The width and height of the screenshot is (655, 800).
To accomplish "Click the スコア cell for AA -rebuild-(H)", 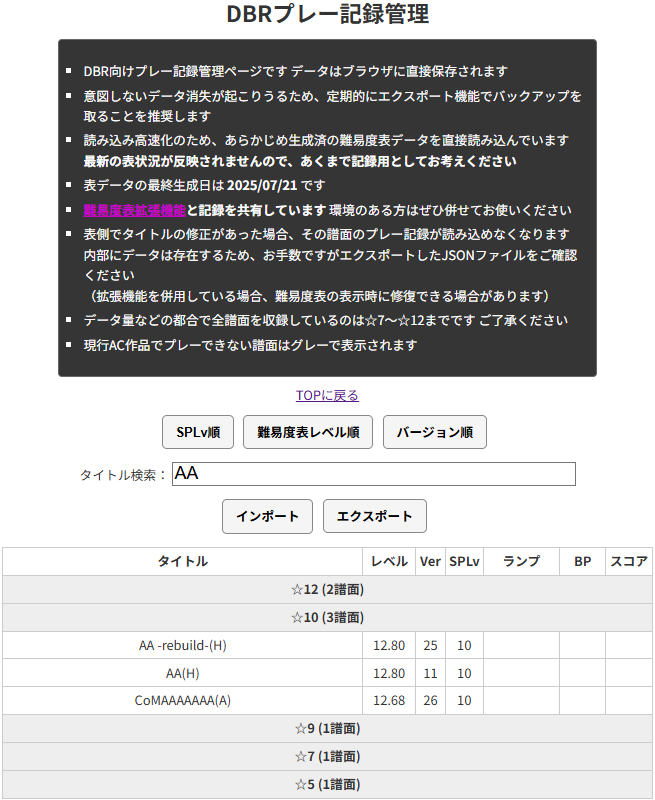I will click(629, 645).
